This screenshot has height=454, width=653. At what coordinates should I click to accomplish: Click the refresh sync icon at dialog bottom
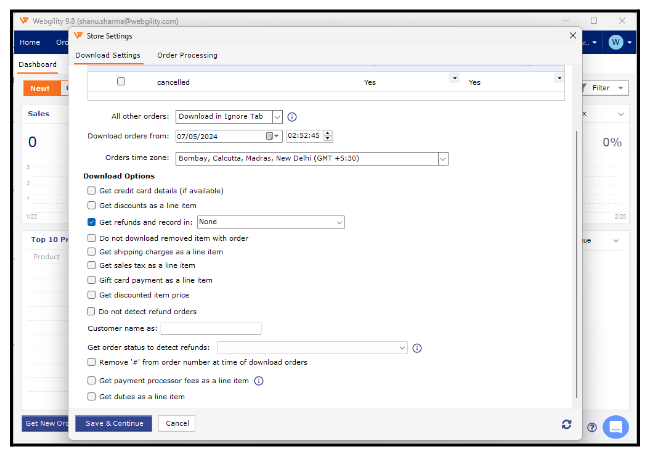click(566, 424)
